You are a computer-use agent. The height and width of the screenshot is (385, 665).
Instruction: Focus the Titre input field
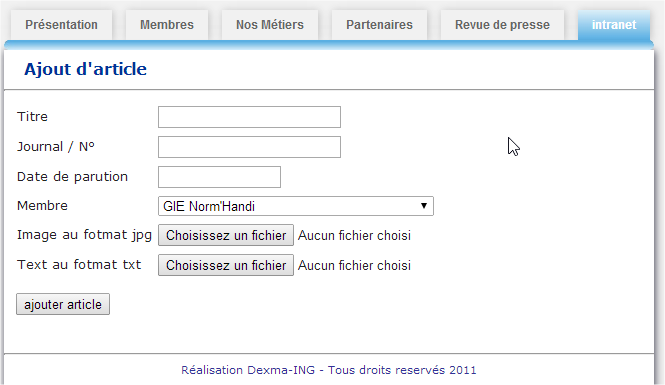249,117
